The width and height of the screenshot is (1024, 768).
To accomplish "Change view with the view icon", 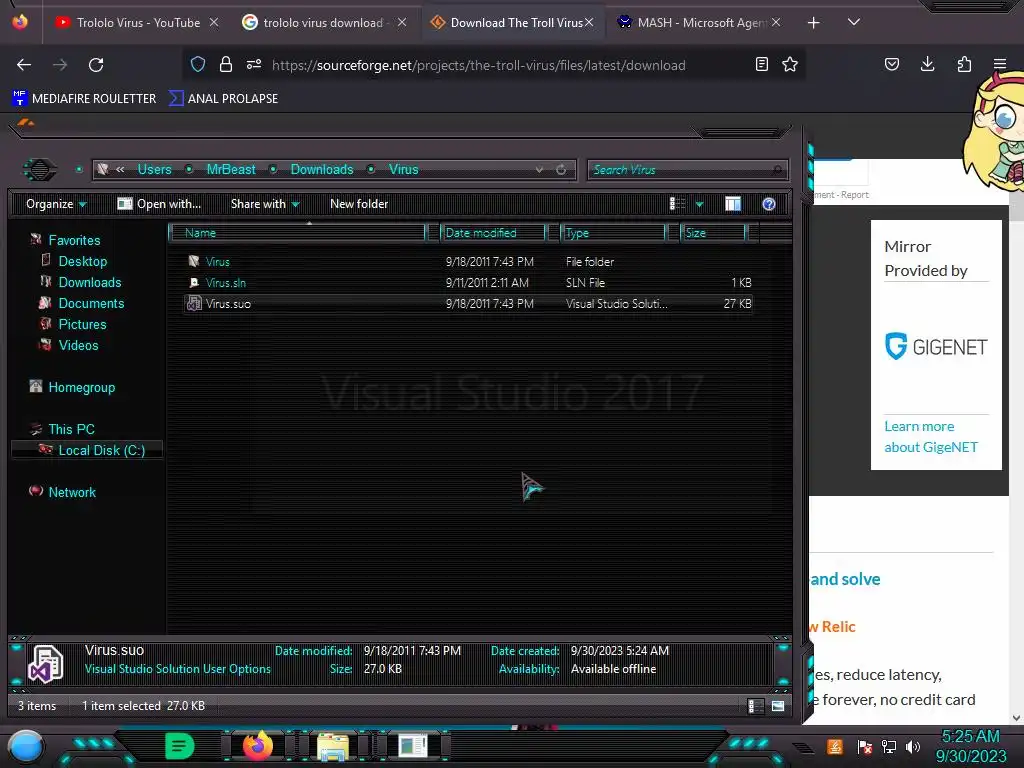I will tap(677, 204).
